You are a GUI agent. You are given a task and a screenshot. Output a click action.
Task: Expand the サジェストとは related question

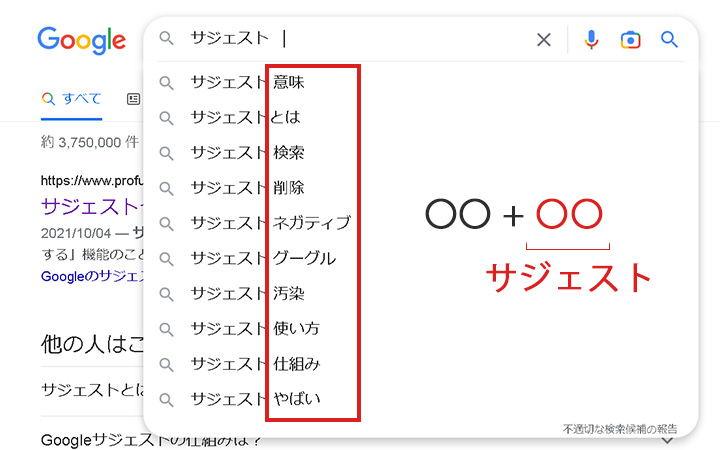[92, 390]
